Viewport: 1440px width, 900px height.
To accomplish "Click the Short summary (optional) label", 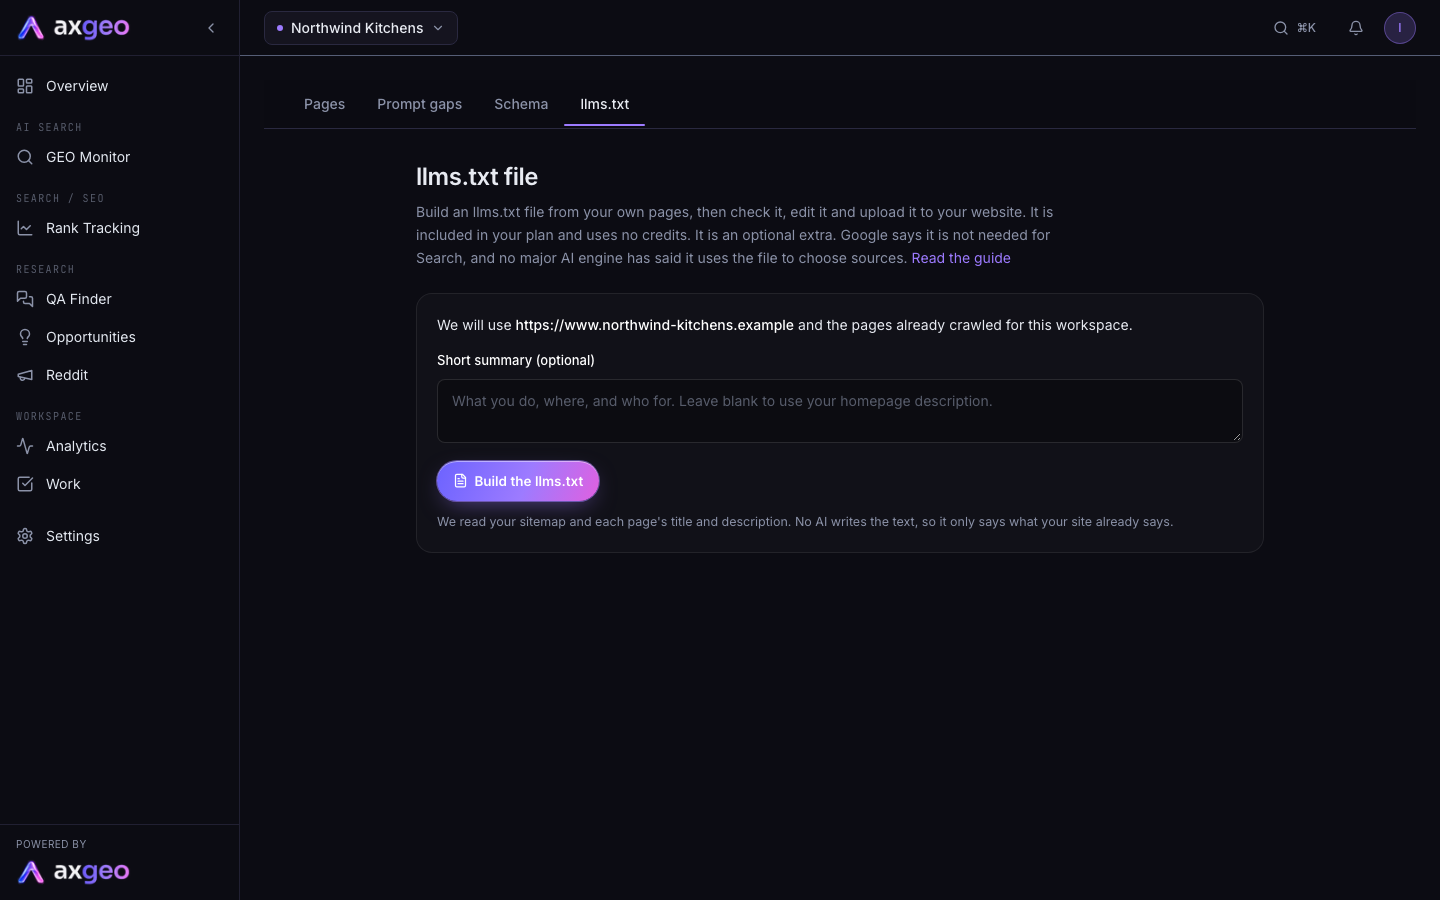I will [516, 360].
